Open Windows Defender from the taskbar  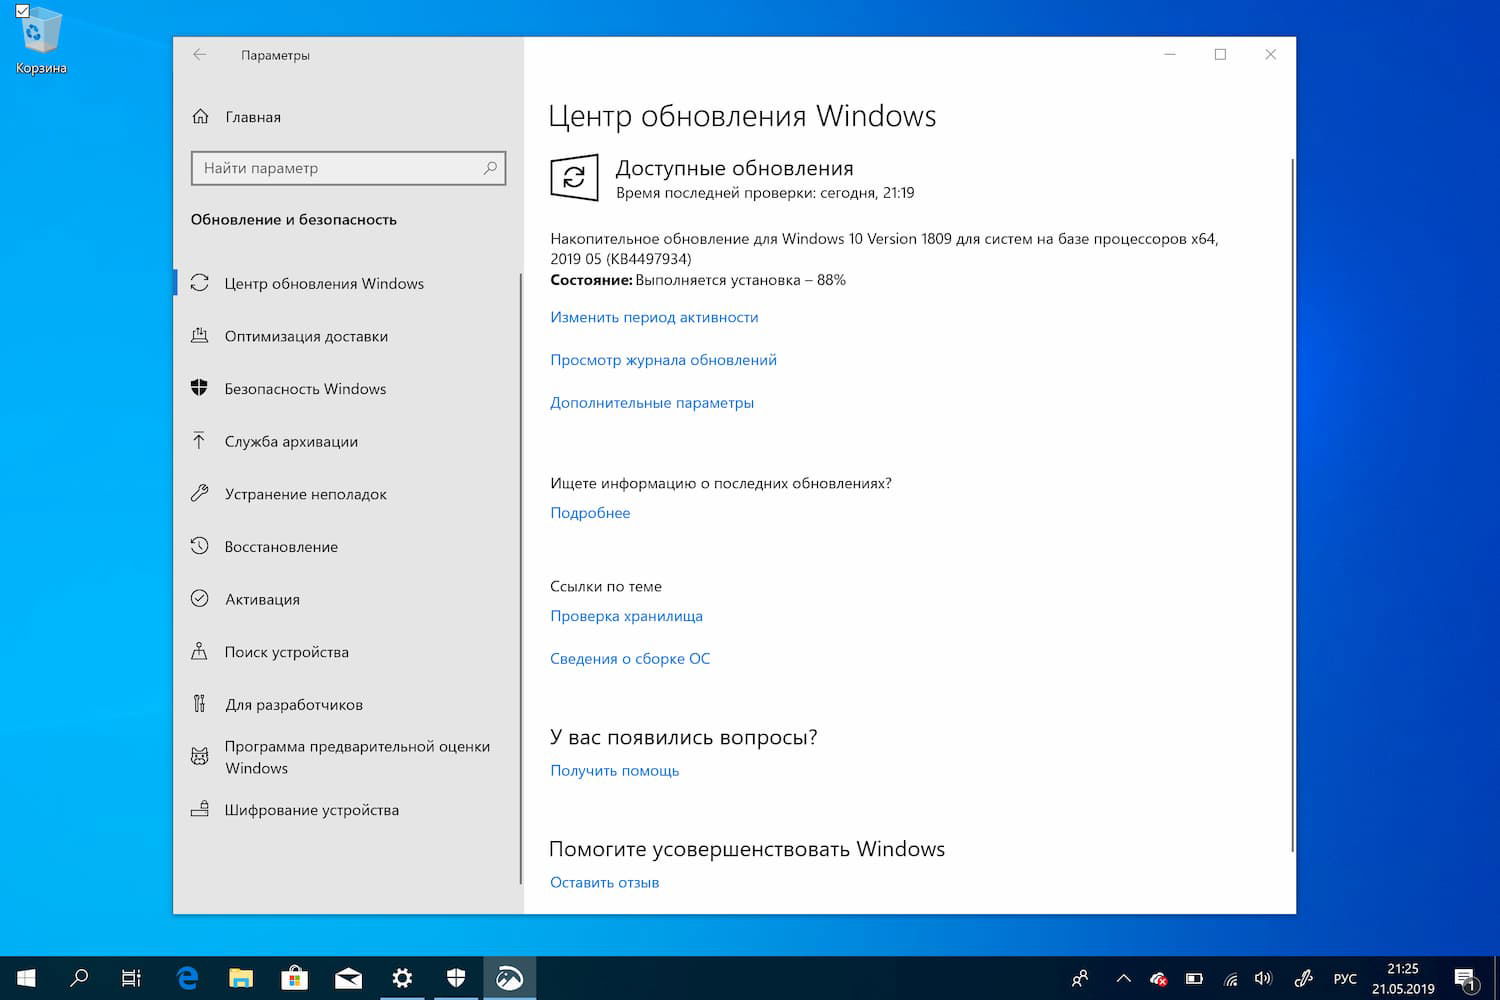click(456, 977)
